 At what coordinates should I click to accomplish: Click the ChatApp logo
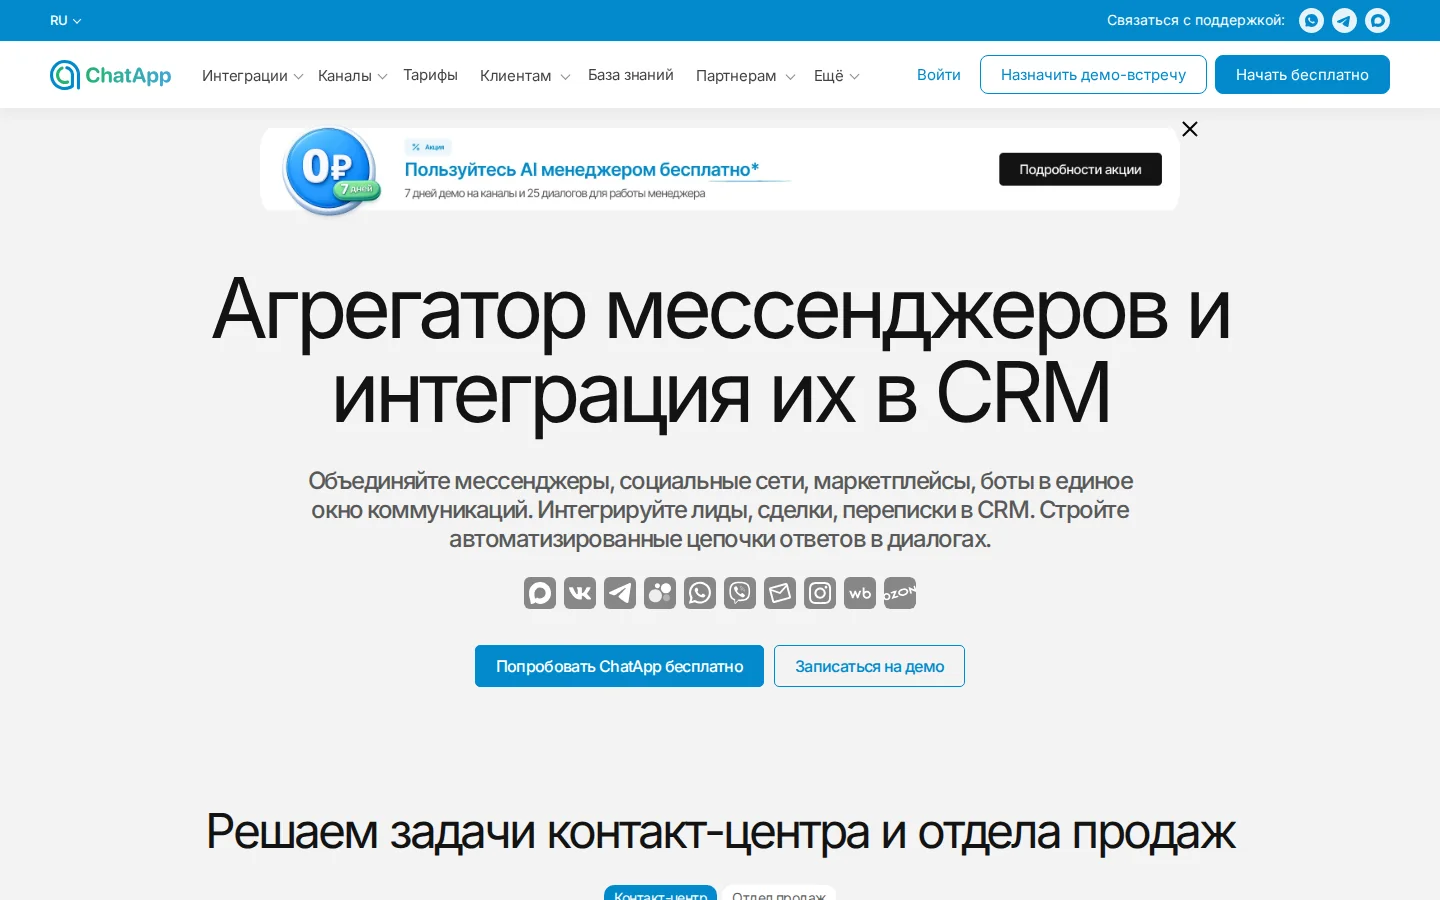[110, 75]
